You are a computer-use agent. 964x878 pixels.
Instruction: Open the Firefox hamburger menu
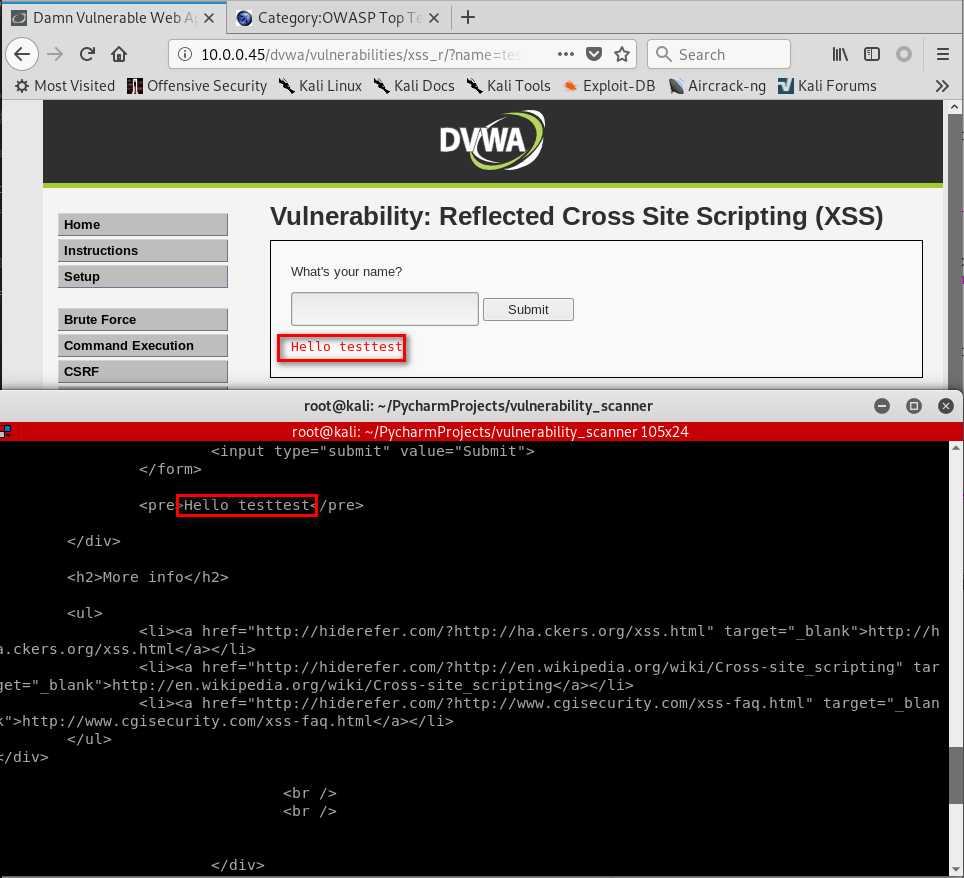[942, 54]
